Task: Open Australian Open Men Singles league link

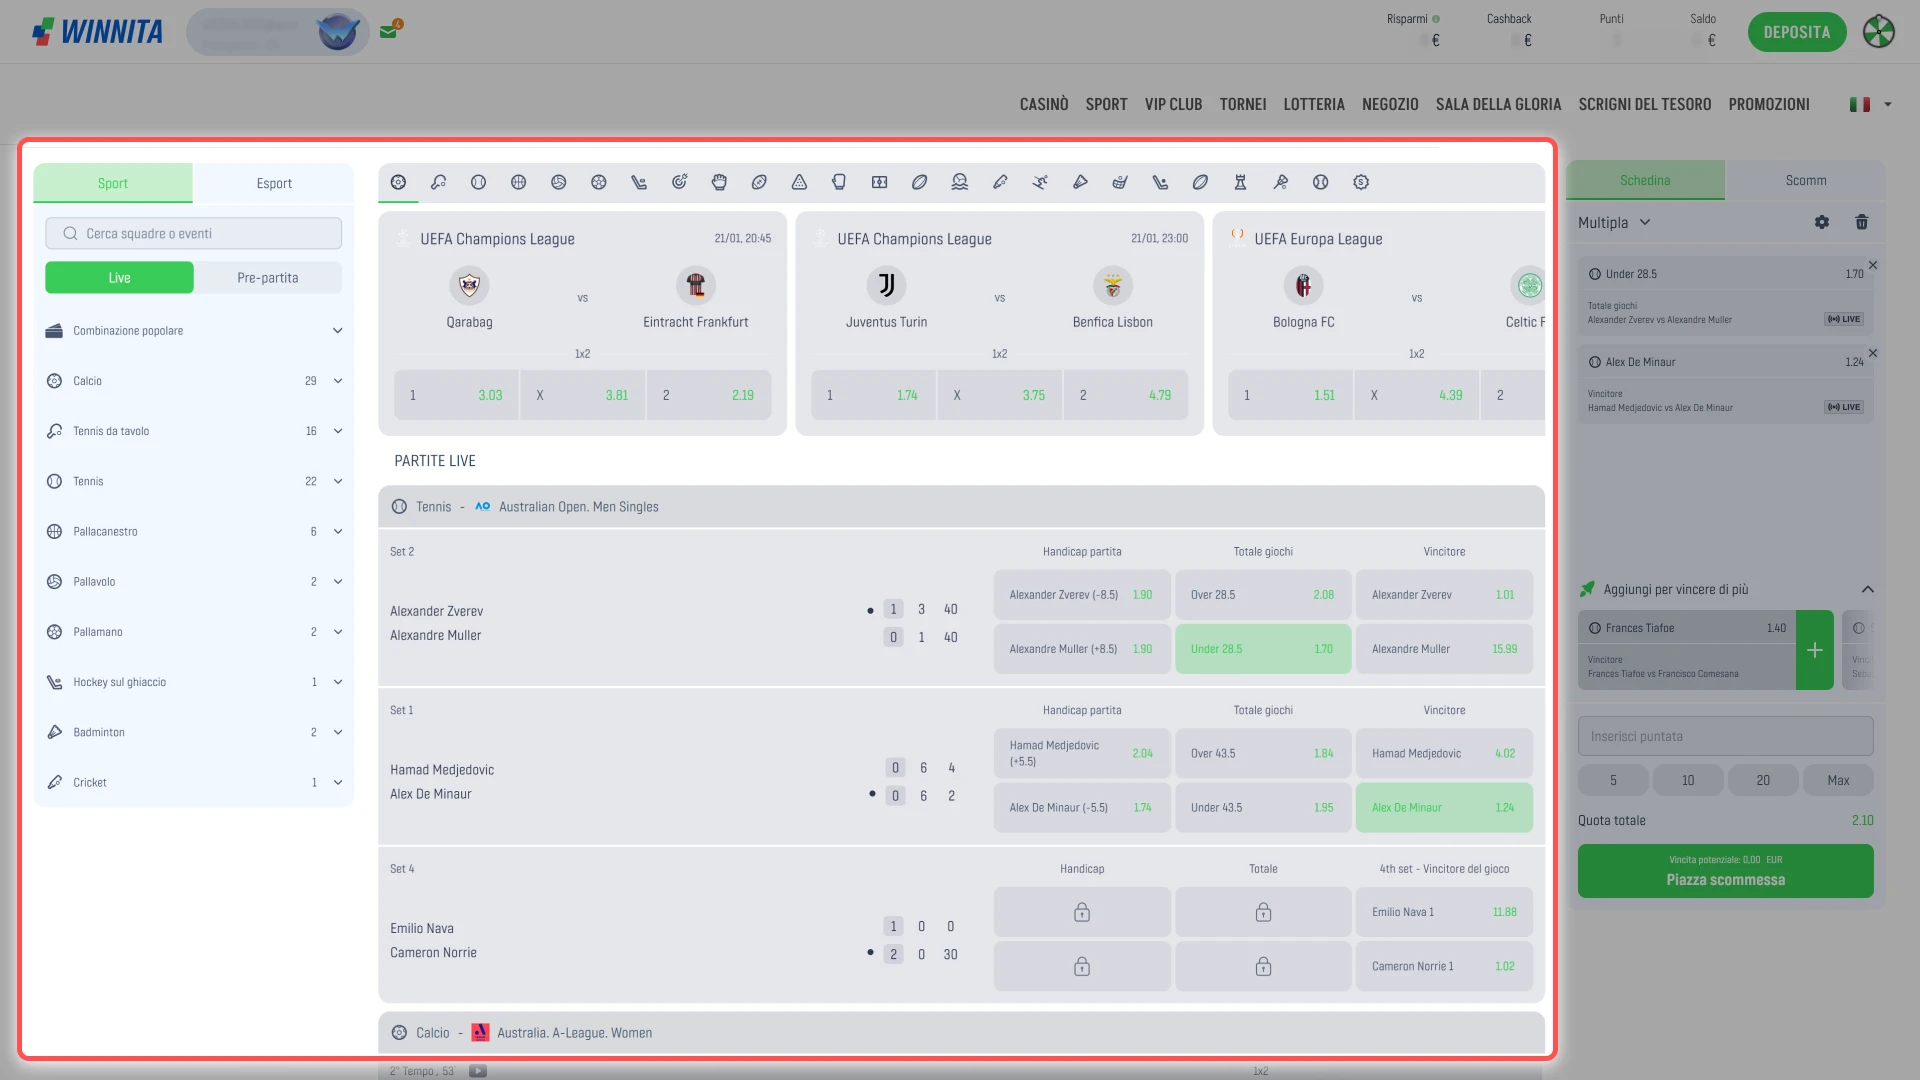Action: (578, 507)
